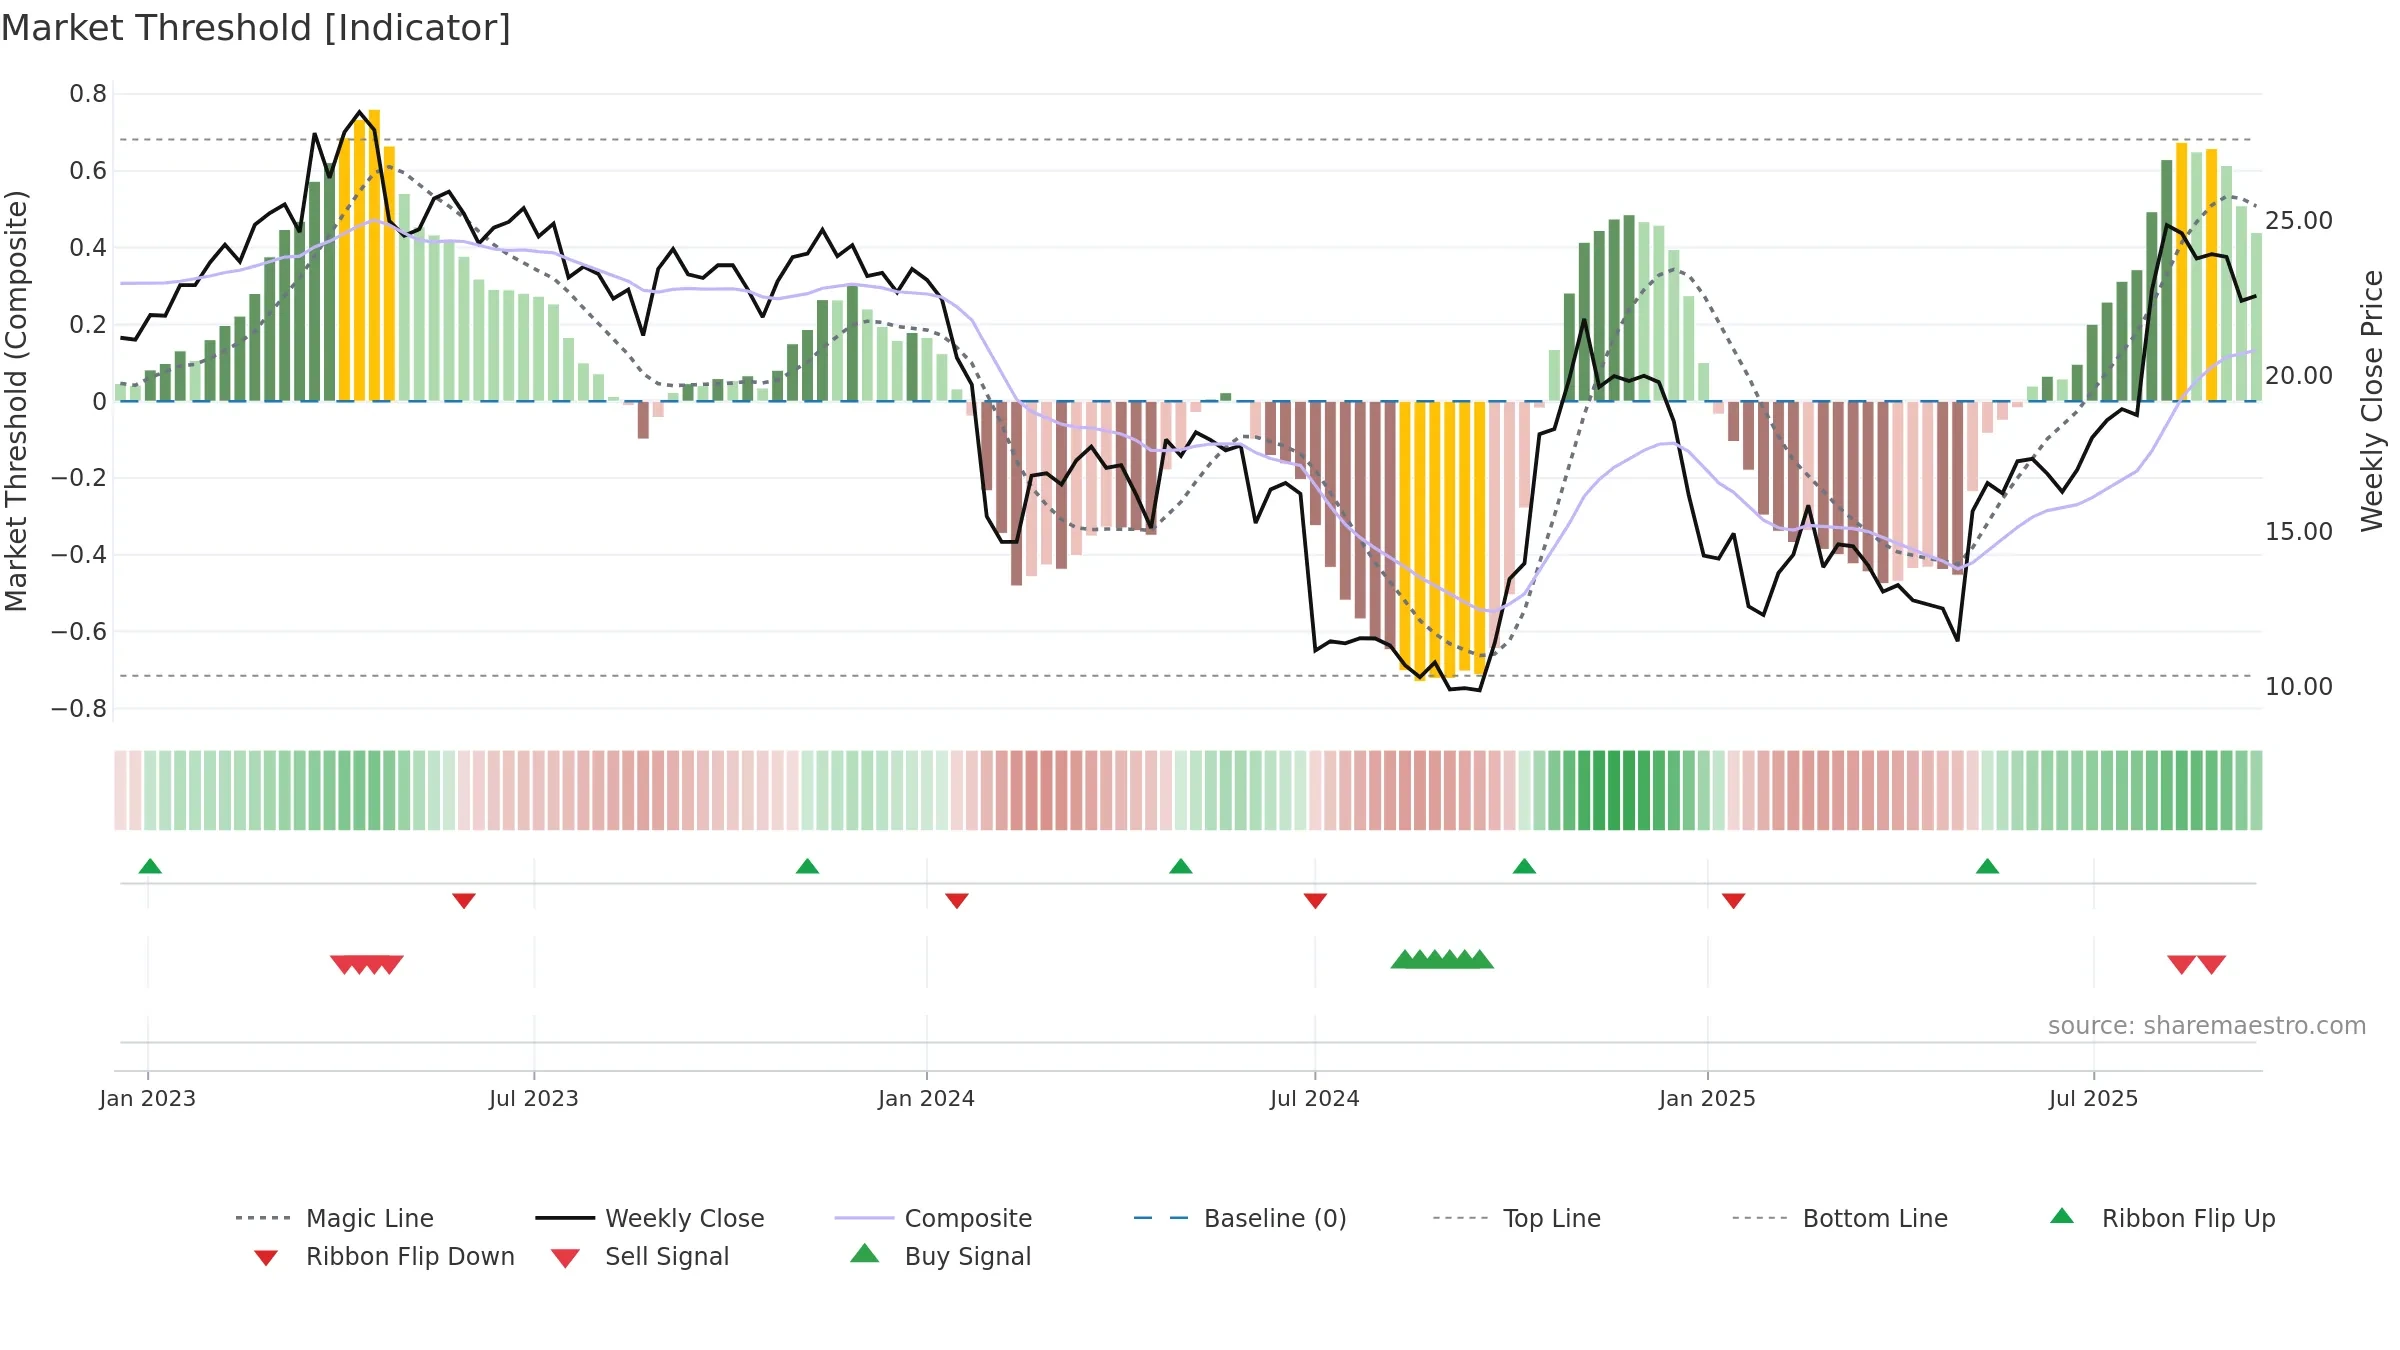Click the source: sharemaestro.com text
The height and width of the screenshot is (1350, 2400).
click(2207, 1026)
